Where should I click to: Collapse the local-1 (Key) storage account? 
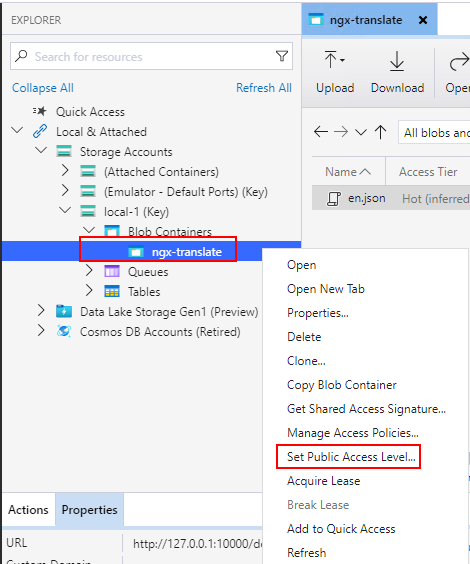65,210
